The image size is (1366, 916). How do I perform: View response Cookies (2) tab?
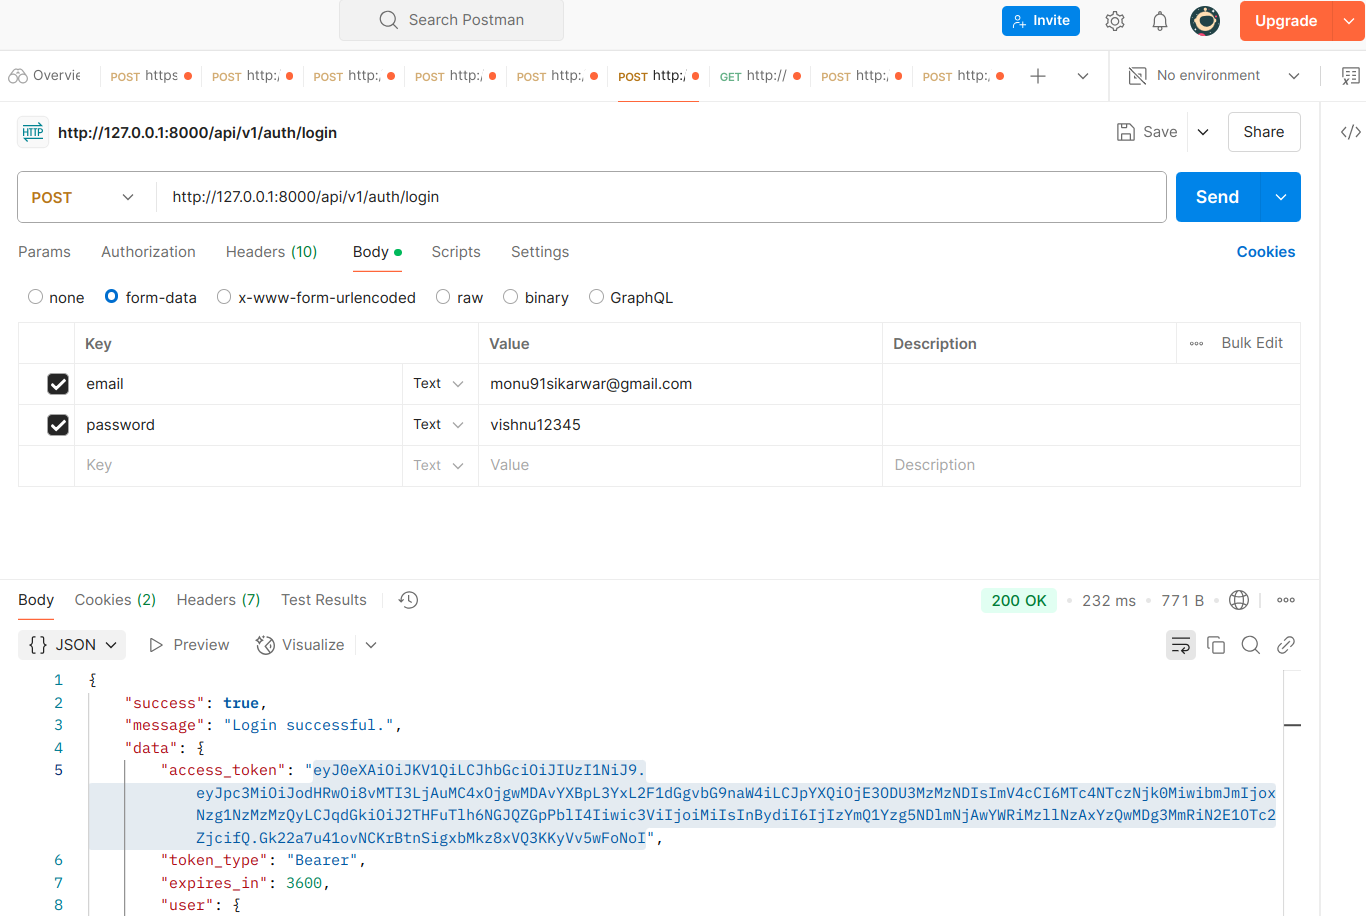115,600
